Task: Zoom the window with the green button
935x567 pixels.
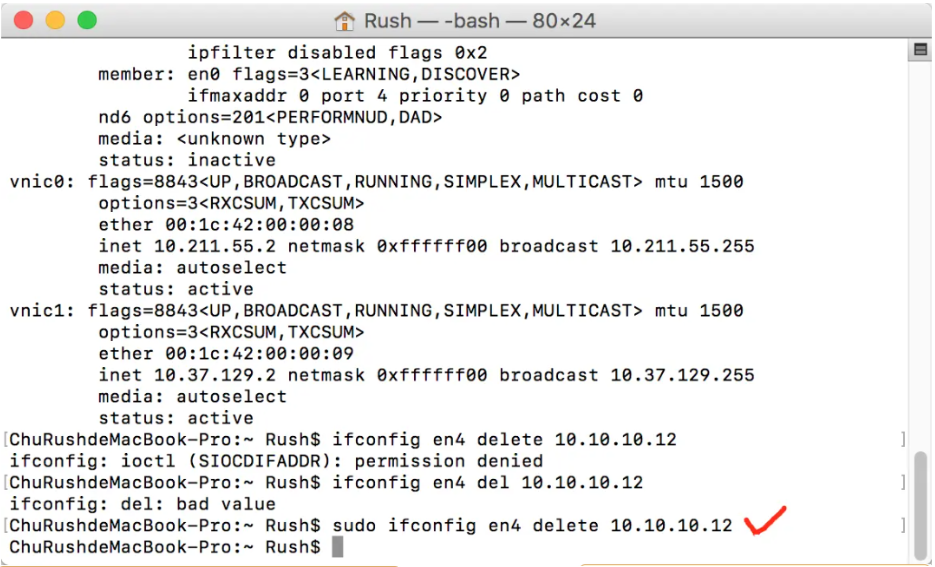Action: 87,20
